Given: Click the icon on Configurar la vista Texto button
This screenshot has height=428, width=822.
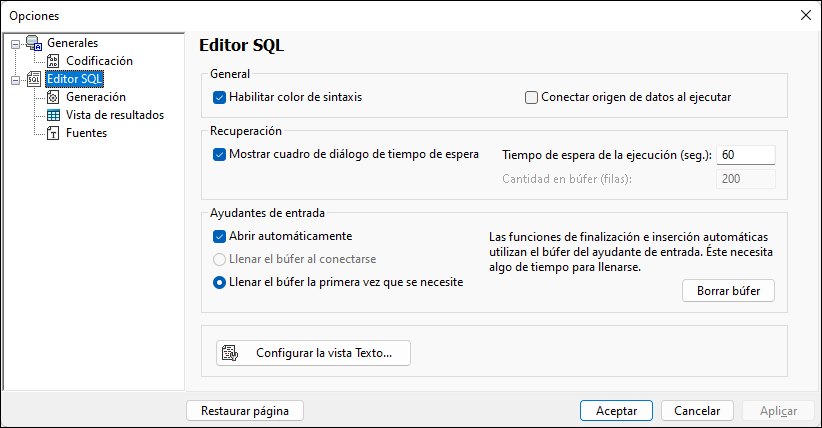Looking at the screenshot, I should tap(229, 353).
